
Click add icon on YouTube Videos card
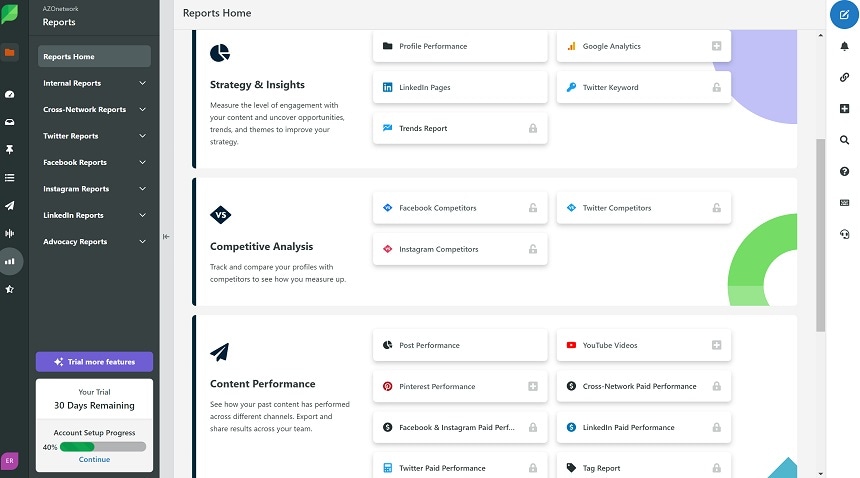click(x=716, y=345)
